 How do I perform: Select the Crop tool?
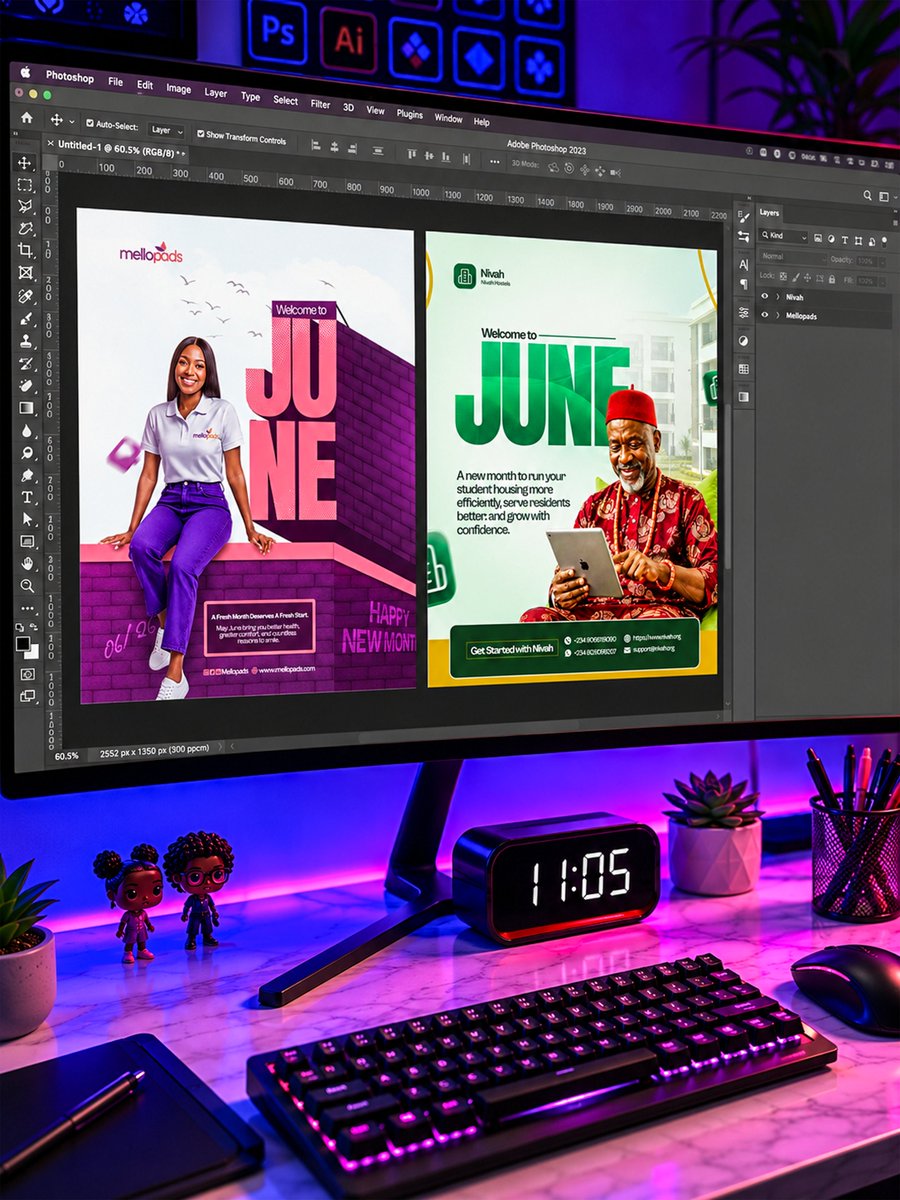click(24, 250)
